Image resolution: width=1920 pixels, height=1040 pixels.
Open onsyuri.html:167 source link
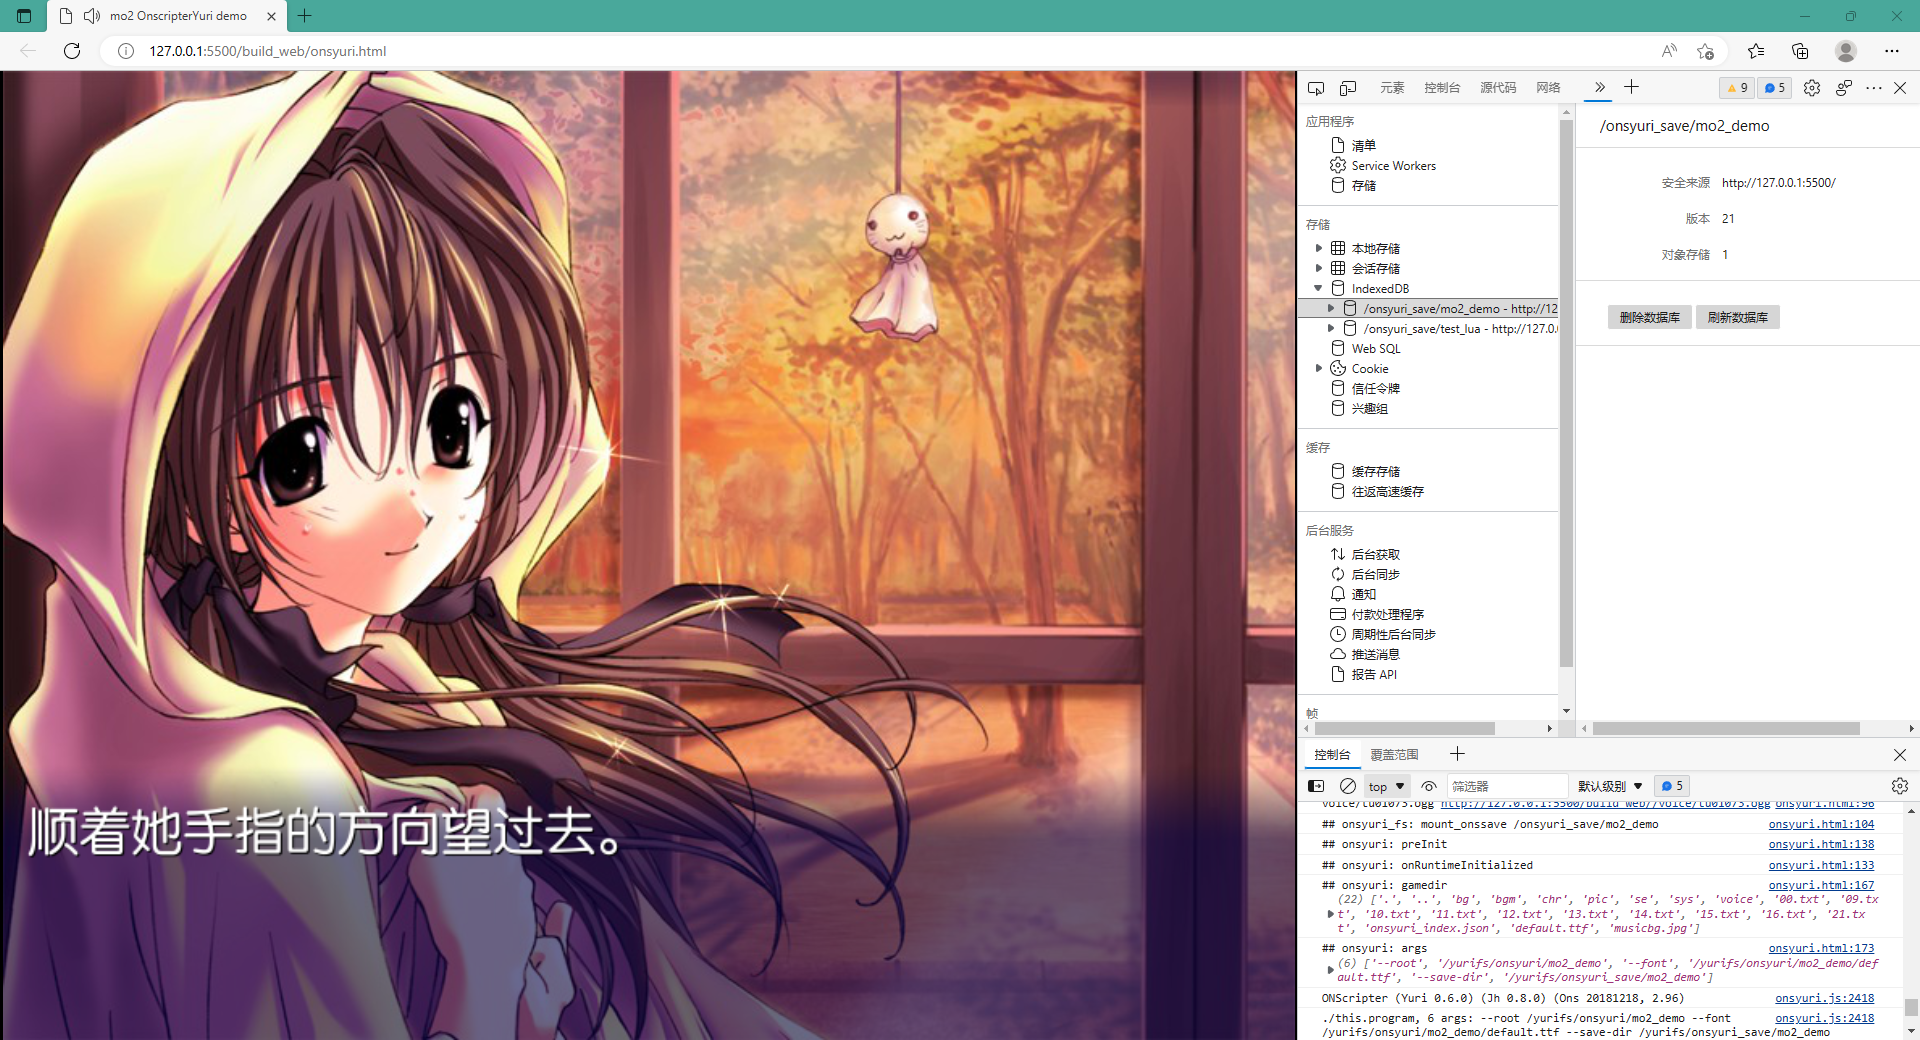1821,885
